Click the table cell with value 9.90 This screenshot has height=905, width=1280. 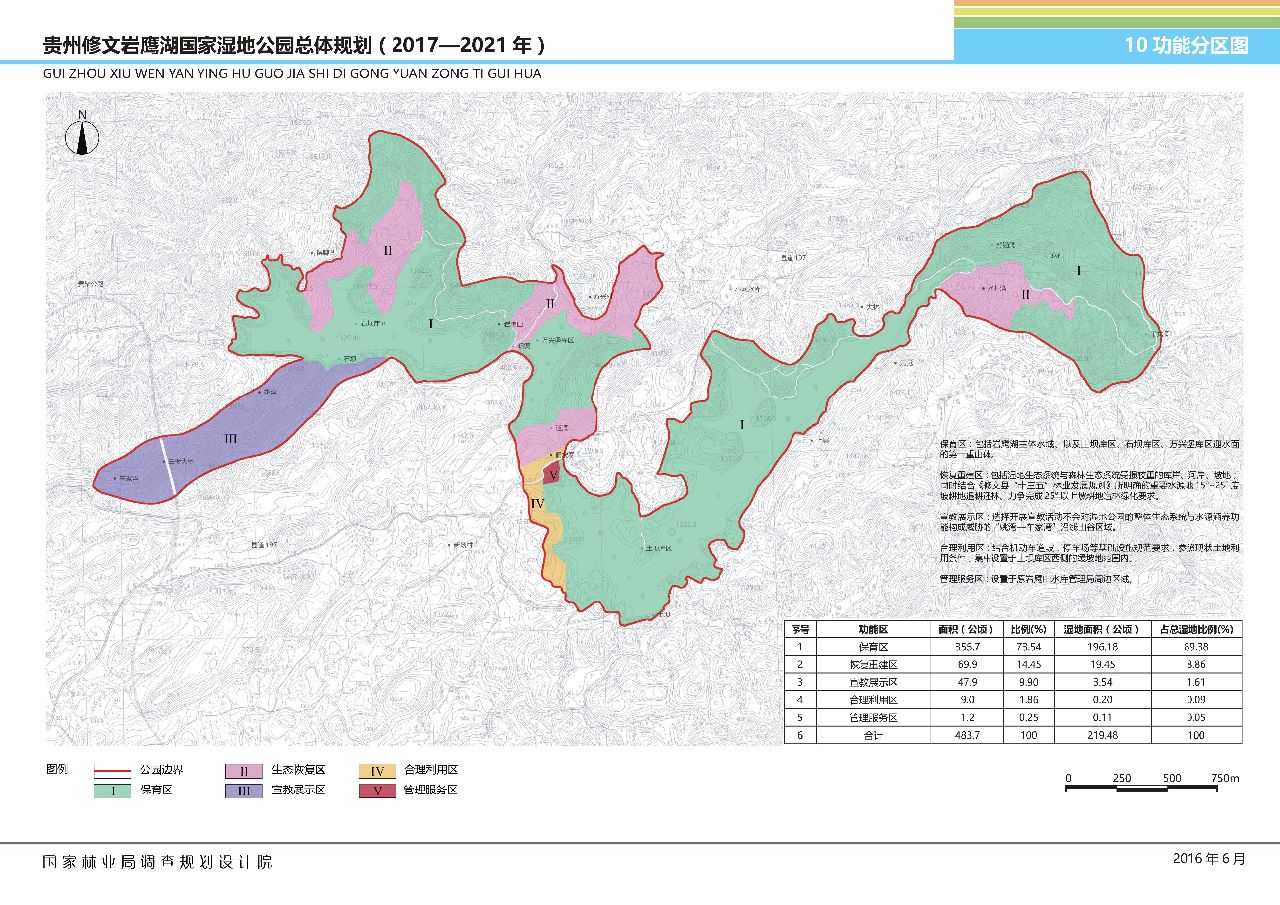point(1029,682)
